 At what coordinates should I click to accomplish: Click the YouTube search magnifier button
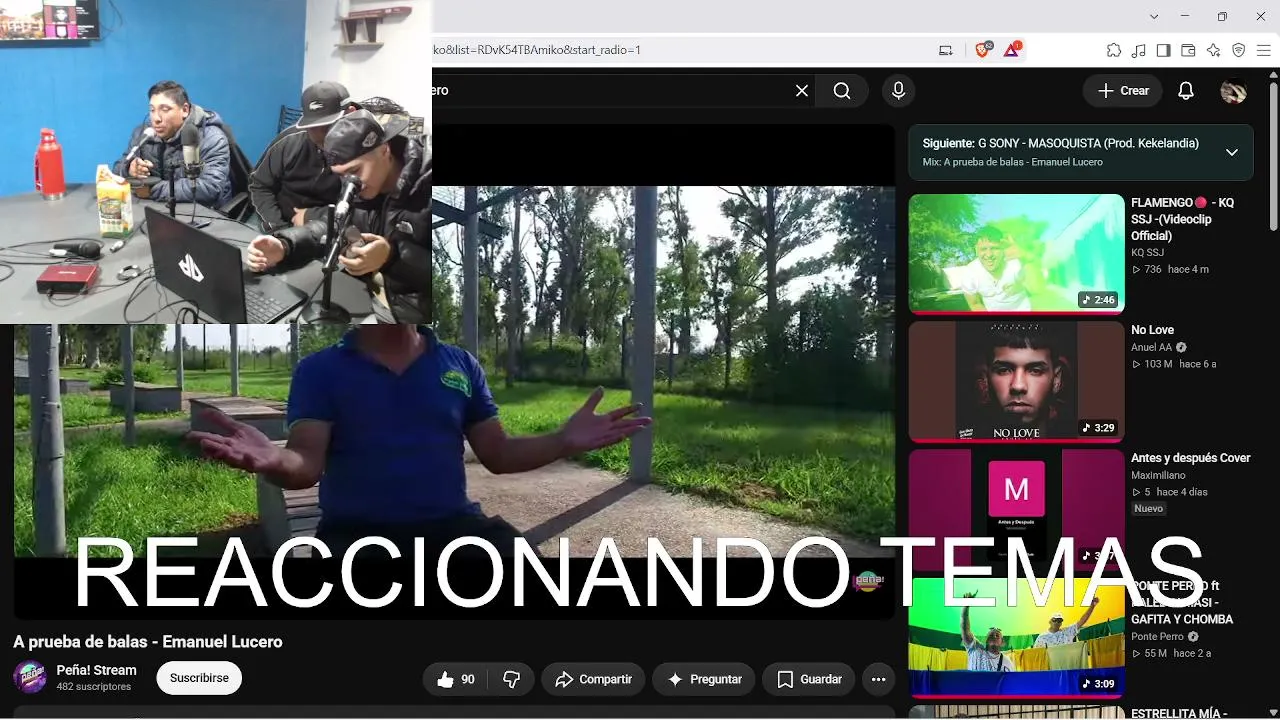pyautogui.click(x=842, y=91)
